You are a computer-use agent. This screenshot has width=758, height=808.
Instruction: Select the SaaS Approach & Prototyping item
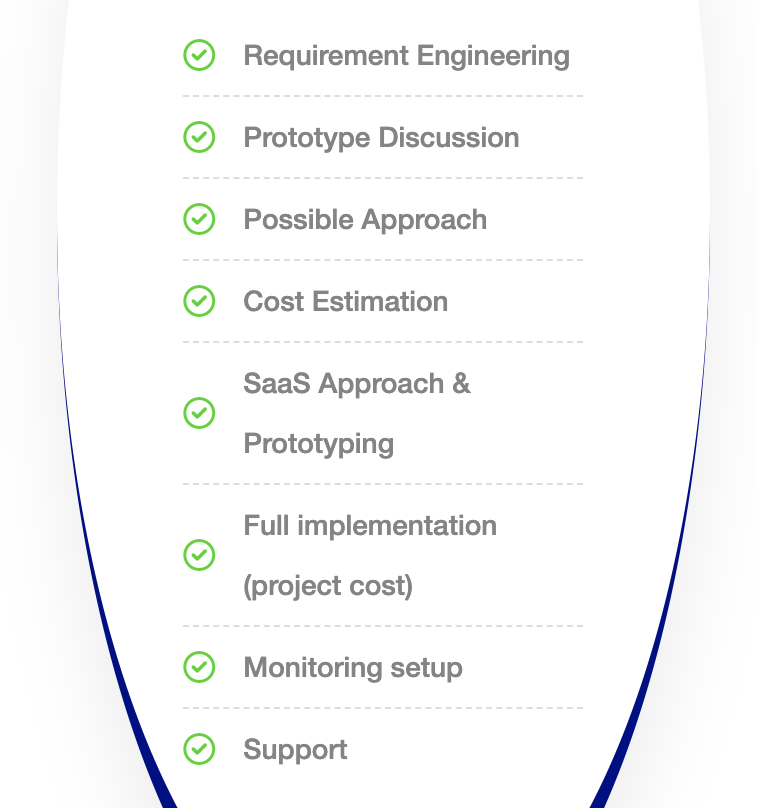pos(357,413)
